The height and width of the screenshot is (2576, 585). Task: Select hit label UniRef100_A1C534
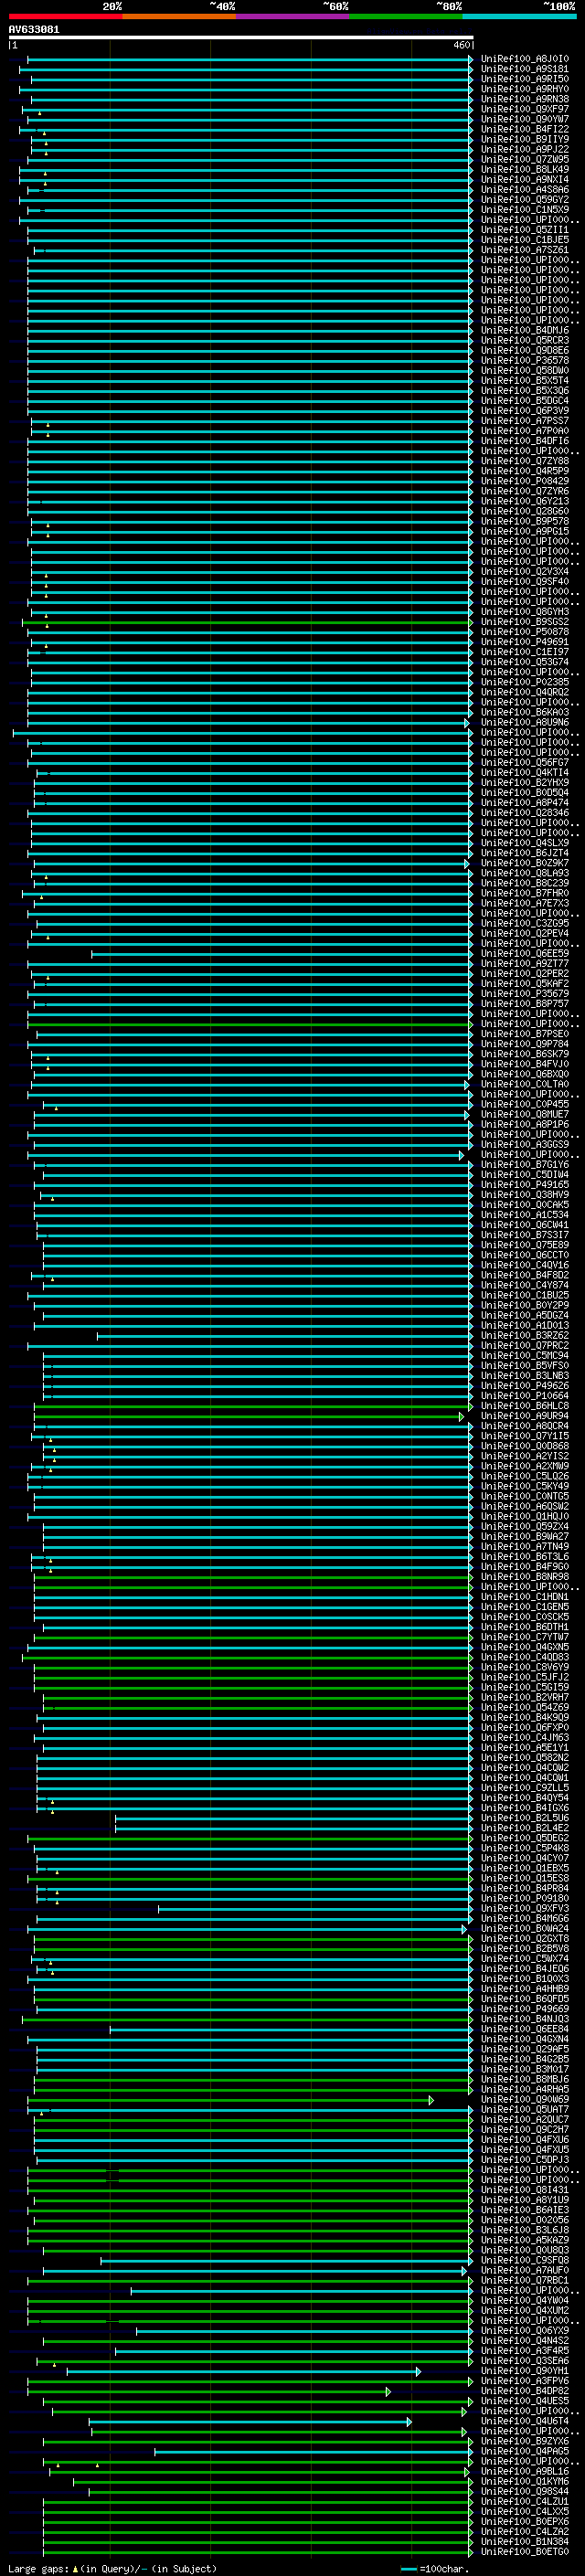525,1215
